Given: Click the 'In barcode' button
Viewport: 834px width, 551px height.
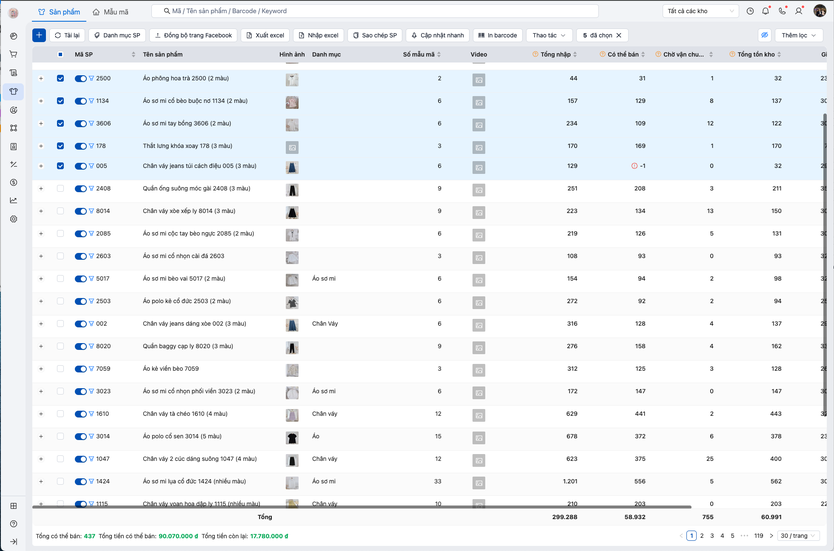Looking at the screenshot, I should point(497,35).
